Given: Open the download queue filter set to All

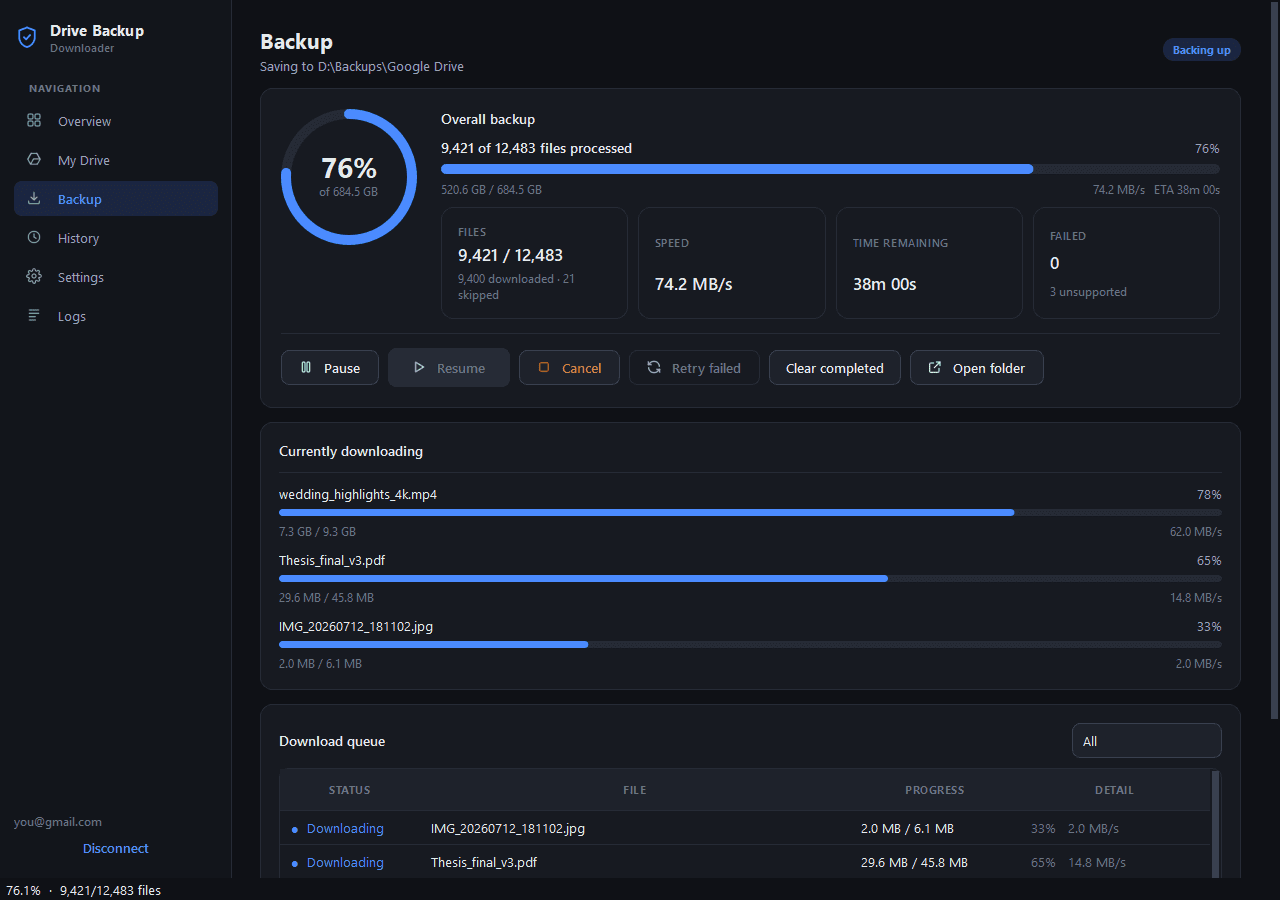Looking at the screenshot, I should (x=1146, y=741).
